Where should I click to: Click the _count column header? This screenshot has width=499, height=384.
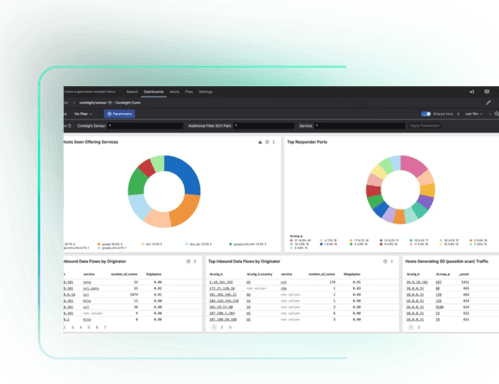coord(464,274)
